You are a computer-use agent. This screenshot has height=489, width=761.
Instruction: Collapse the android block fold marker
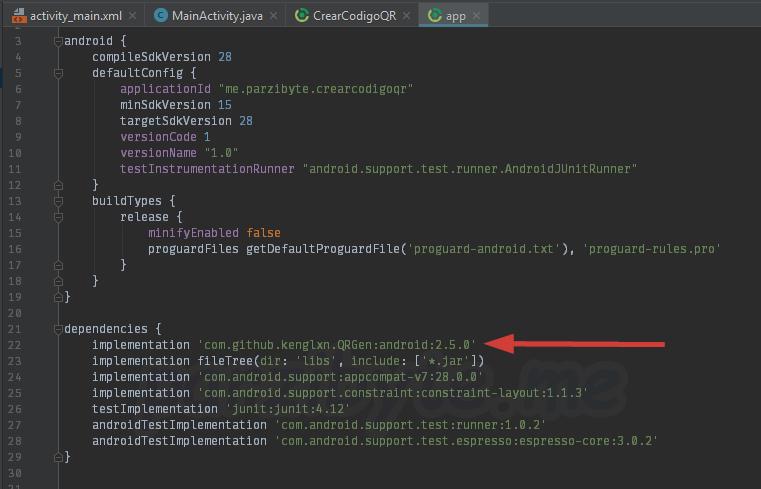click(x=58, y=41)
